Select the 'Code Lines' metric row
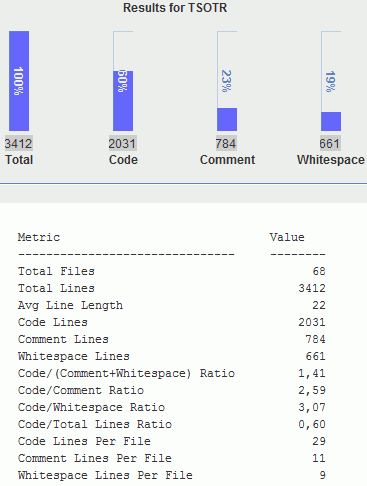 [x=172, y=322]
